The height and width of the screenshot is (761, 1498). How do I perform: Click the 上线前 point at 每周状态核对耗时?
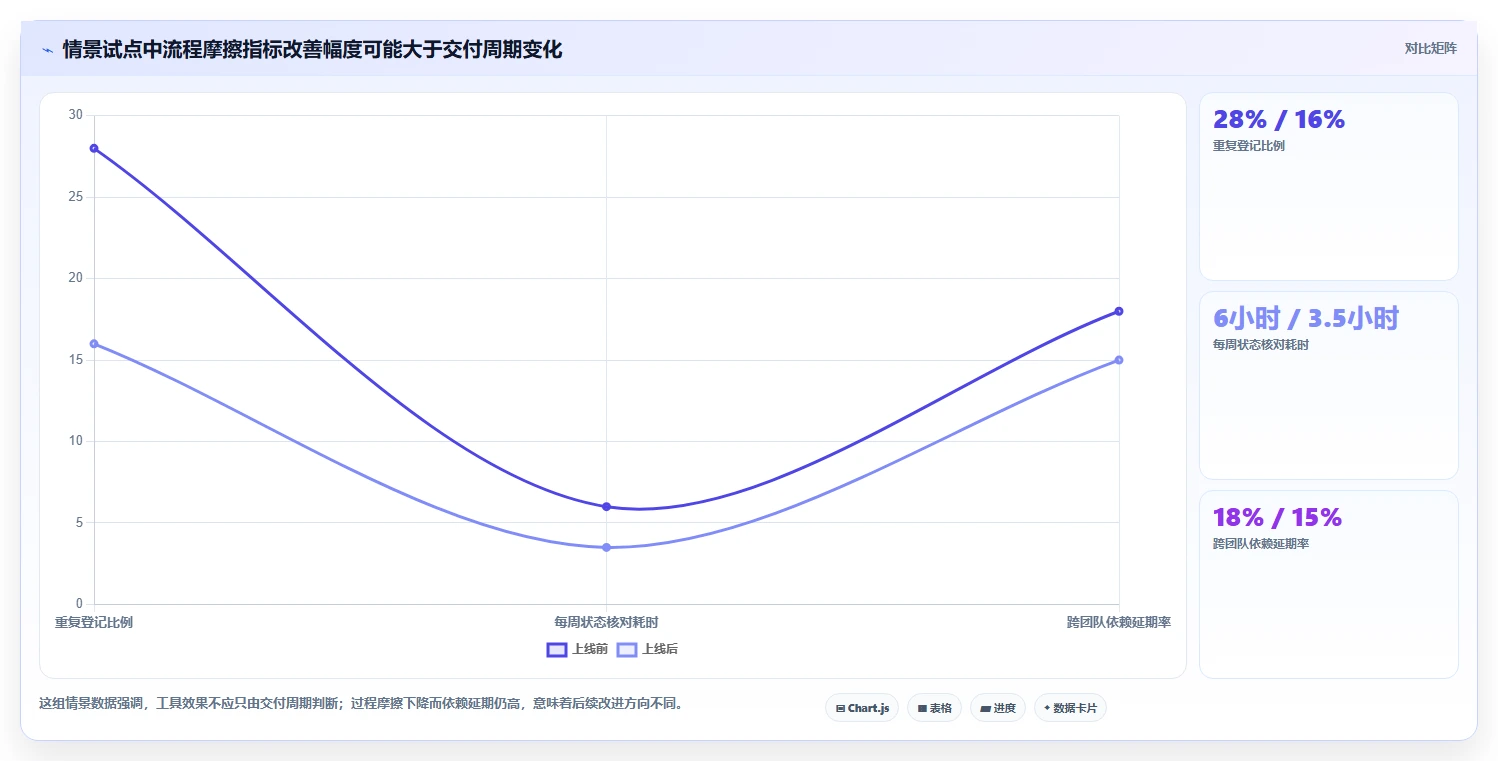606,507
